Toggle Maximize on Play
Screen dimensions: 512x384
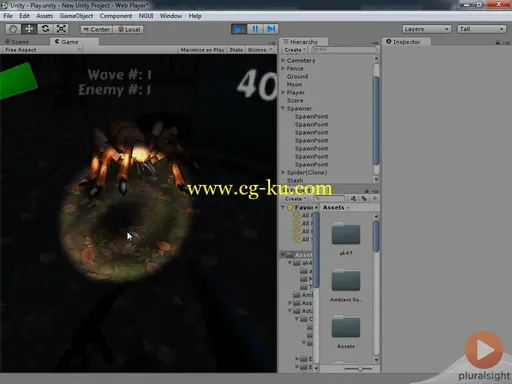click(202, 50)
